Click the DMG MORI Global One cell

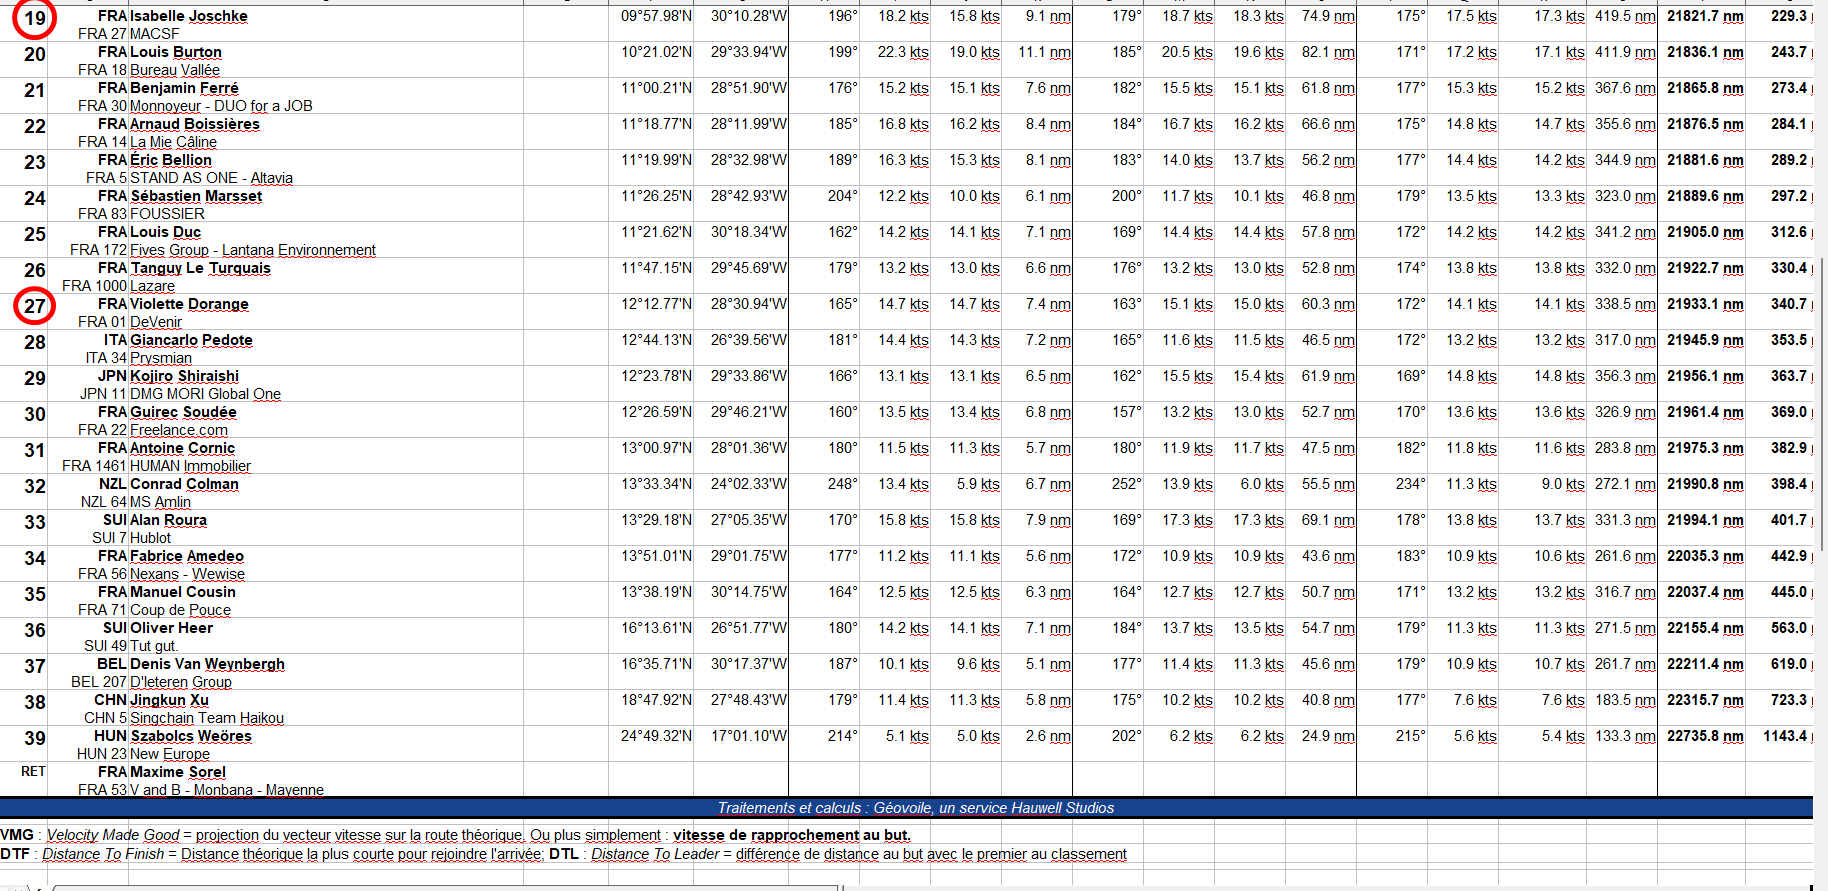click(x=205, y=394)
